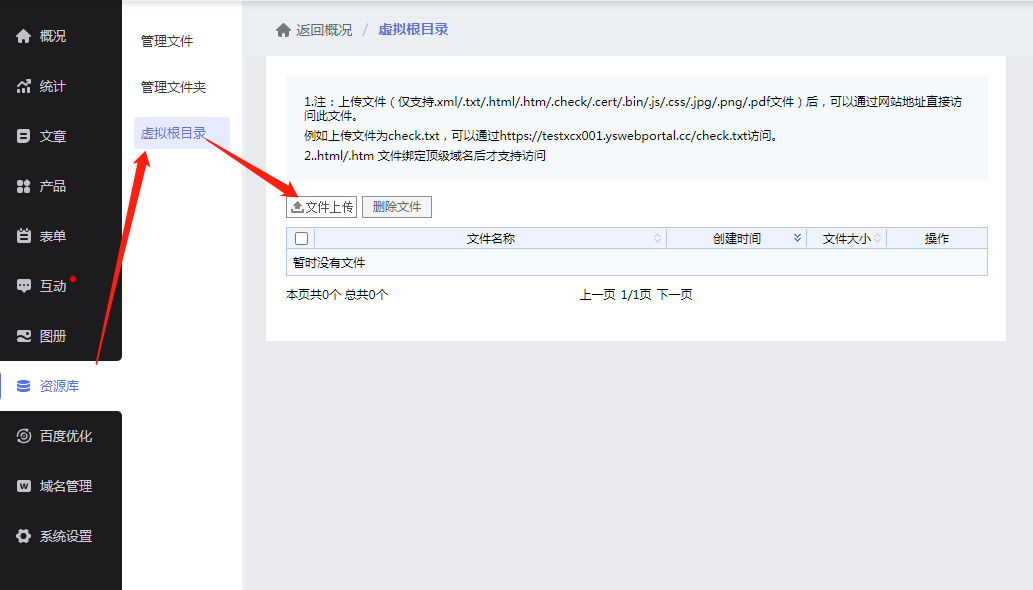The image size is (1033, 590).
Task: Click 本页共0个 总共0个 count text
Action: pyautogui.click(x=337, y=294)
